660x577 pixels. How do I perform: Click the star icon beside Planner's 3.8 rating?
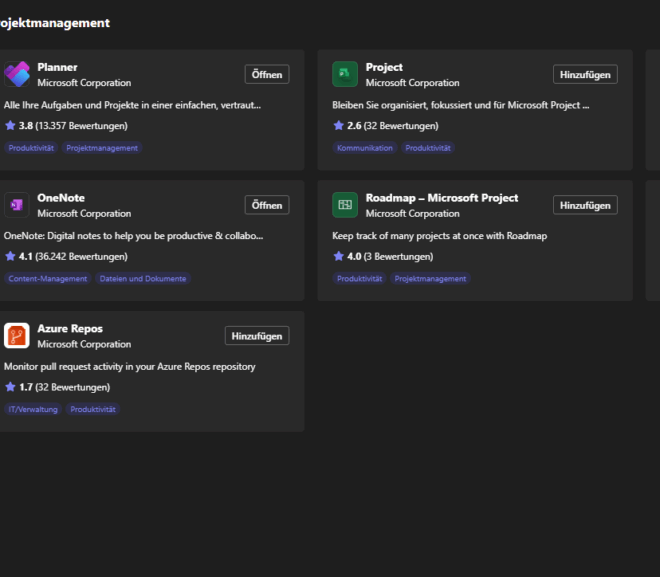[x=10, y=125]
